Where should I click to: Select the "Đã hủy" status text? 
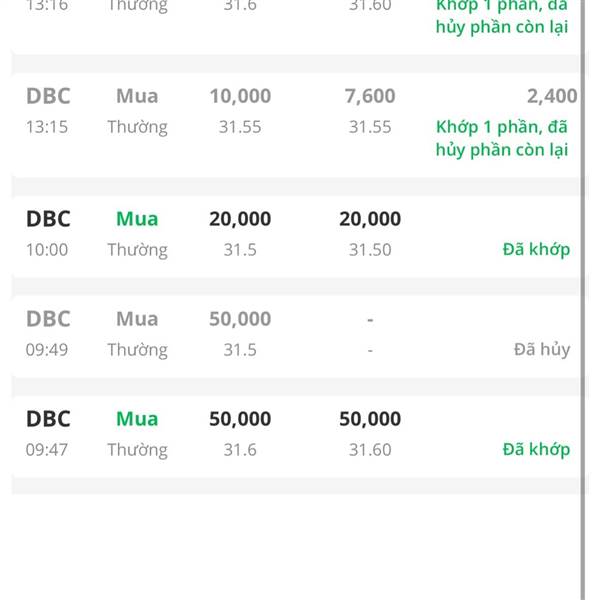[x=542, y=349]
